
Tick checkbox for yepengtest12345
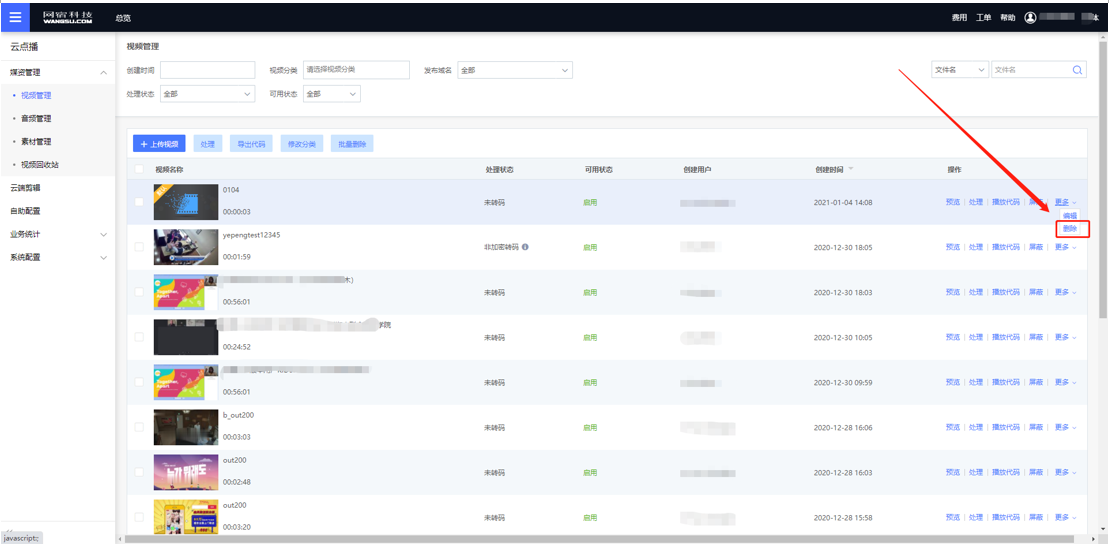[x=139, y=247]
